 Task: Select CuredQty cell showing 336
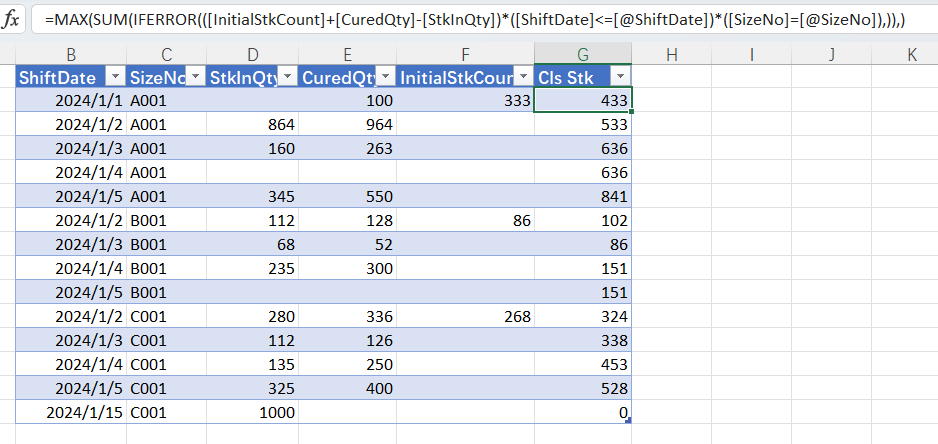[347, 316]
